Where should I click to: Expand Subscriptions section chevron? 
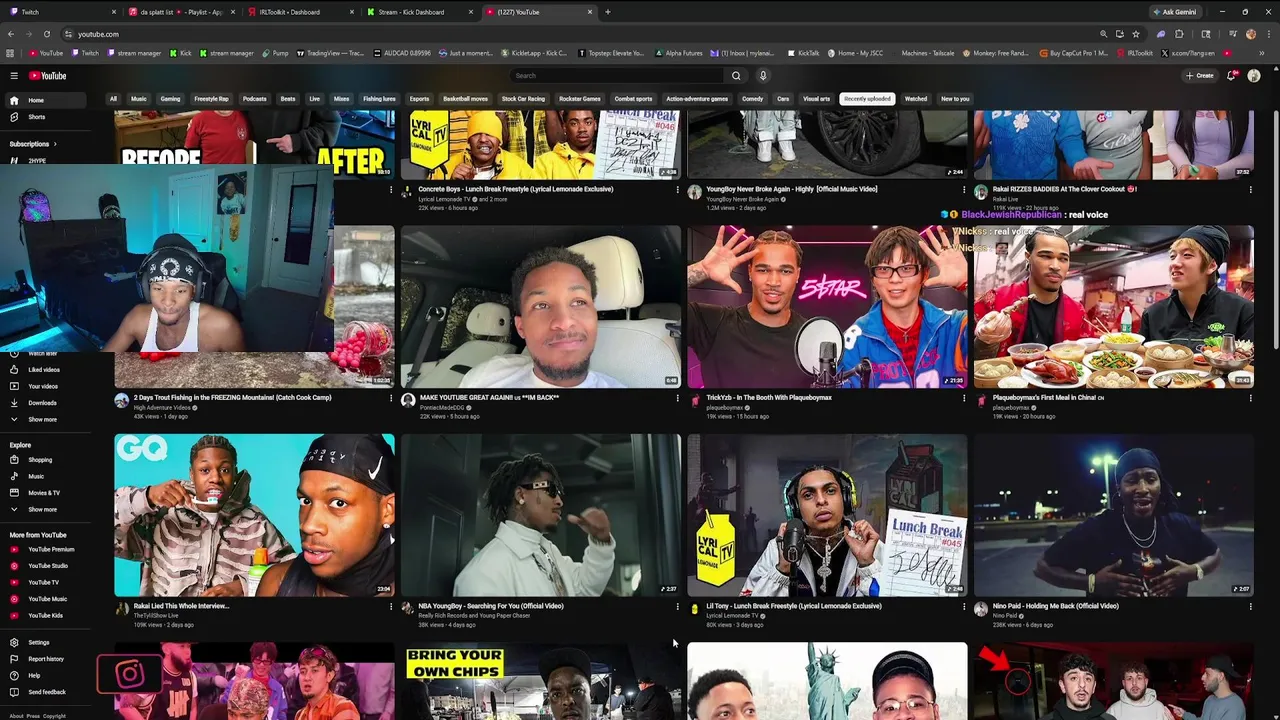(x=55, y=144)
